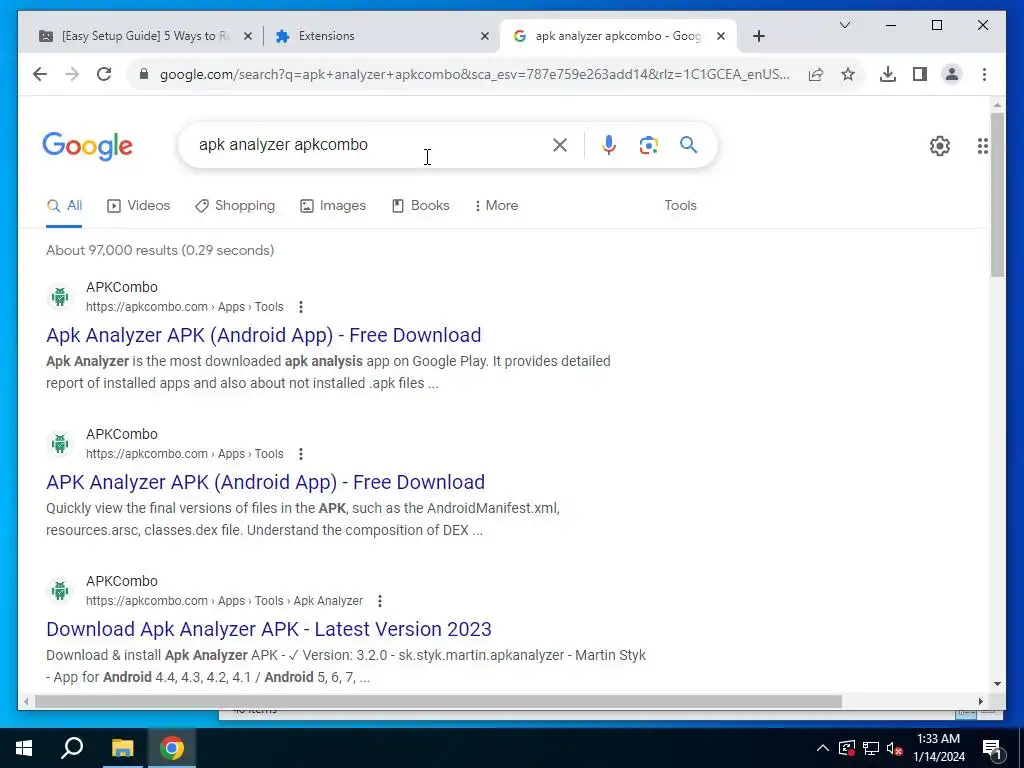Screen dimensions: 1024x768
Task: Switch to Shopping results
Action: [235, 206]
